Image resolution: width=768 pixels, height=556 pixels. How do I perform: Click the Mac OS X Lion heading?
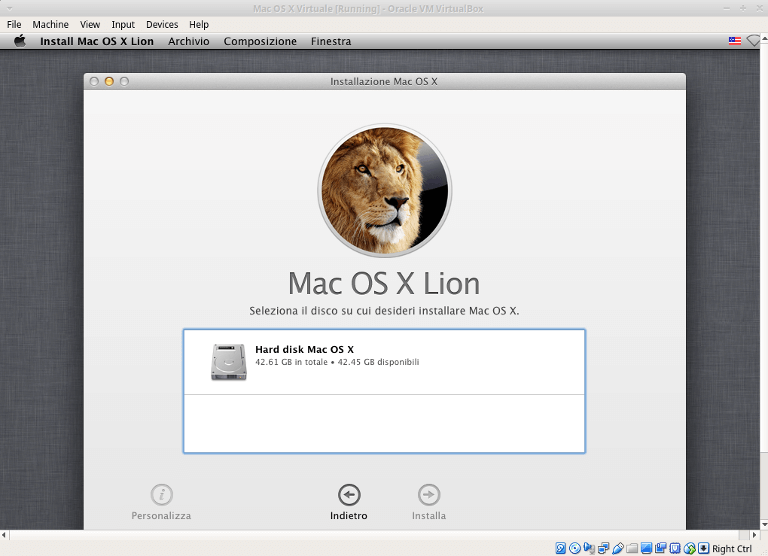pyautogui.click(x=384, y=284)
